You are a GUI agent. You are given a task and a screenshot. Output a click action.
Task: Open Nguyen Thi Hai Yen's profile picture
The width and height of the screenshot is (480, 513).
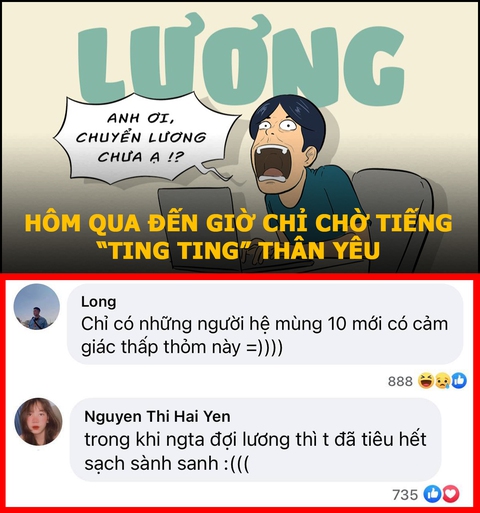[x=38, y=422]
